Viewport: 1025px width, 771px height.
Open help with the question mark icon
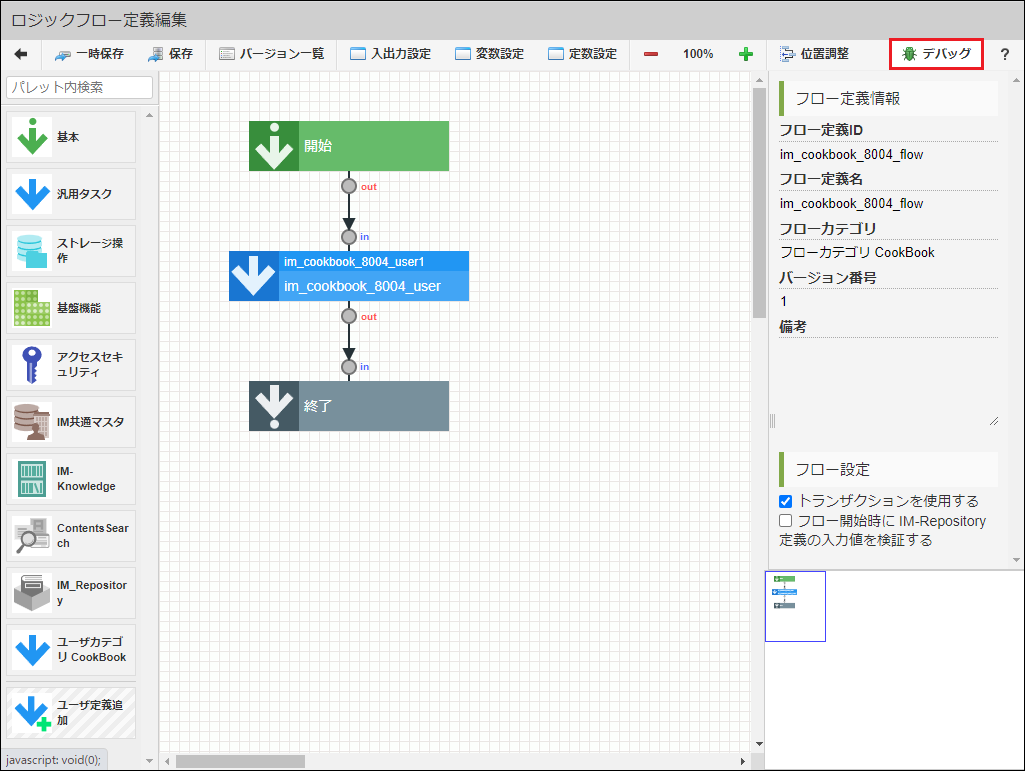pyautogui.click(x=1005, y=54)
